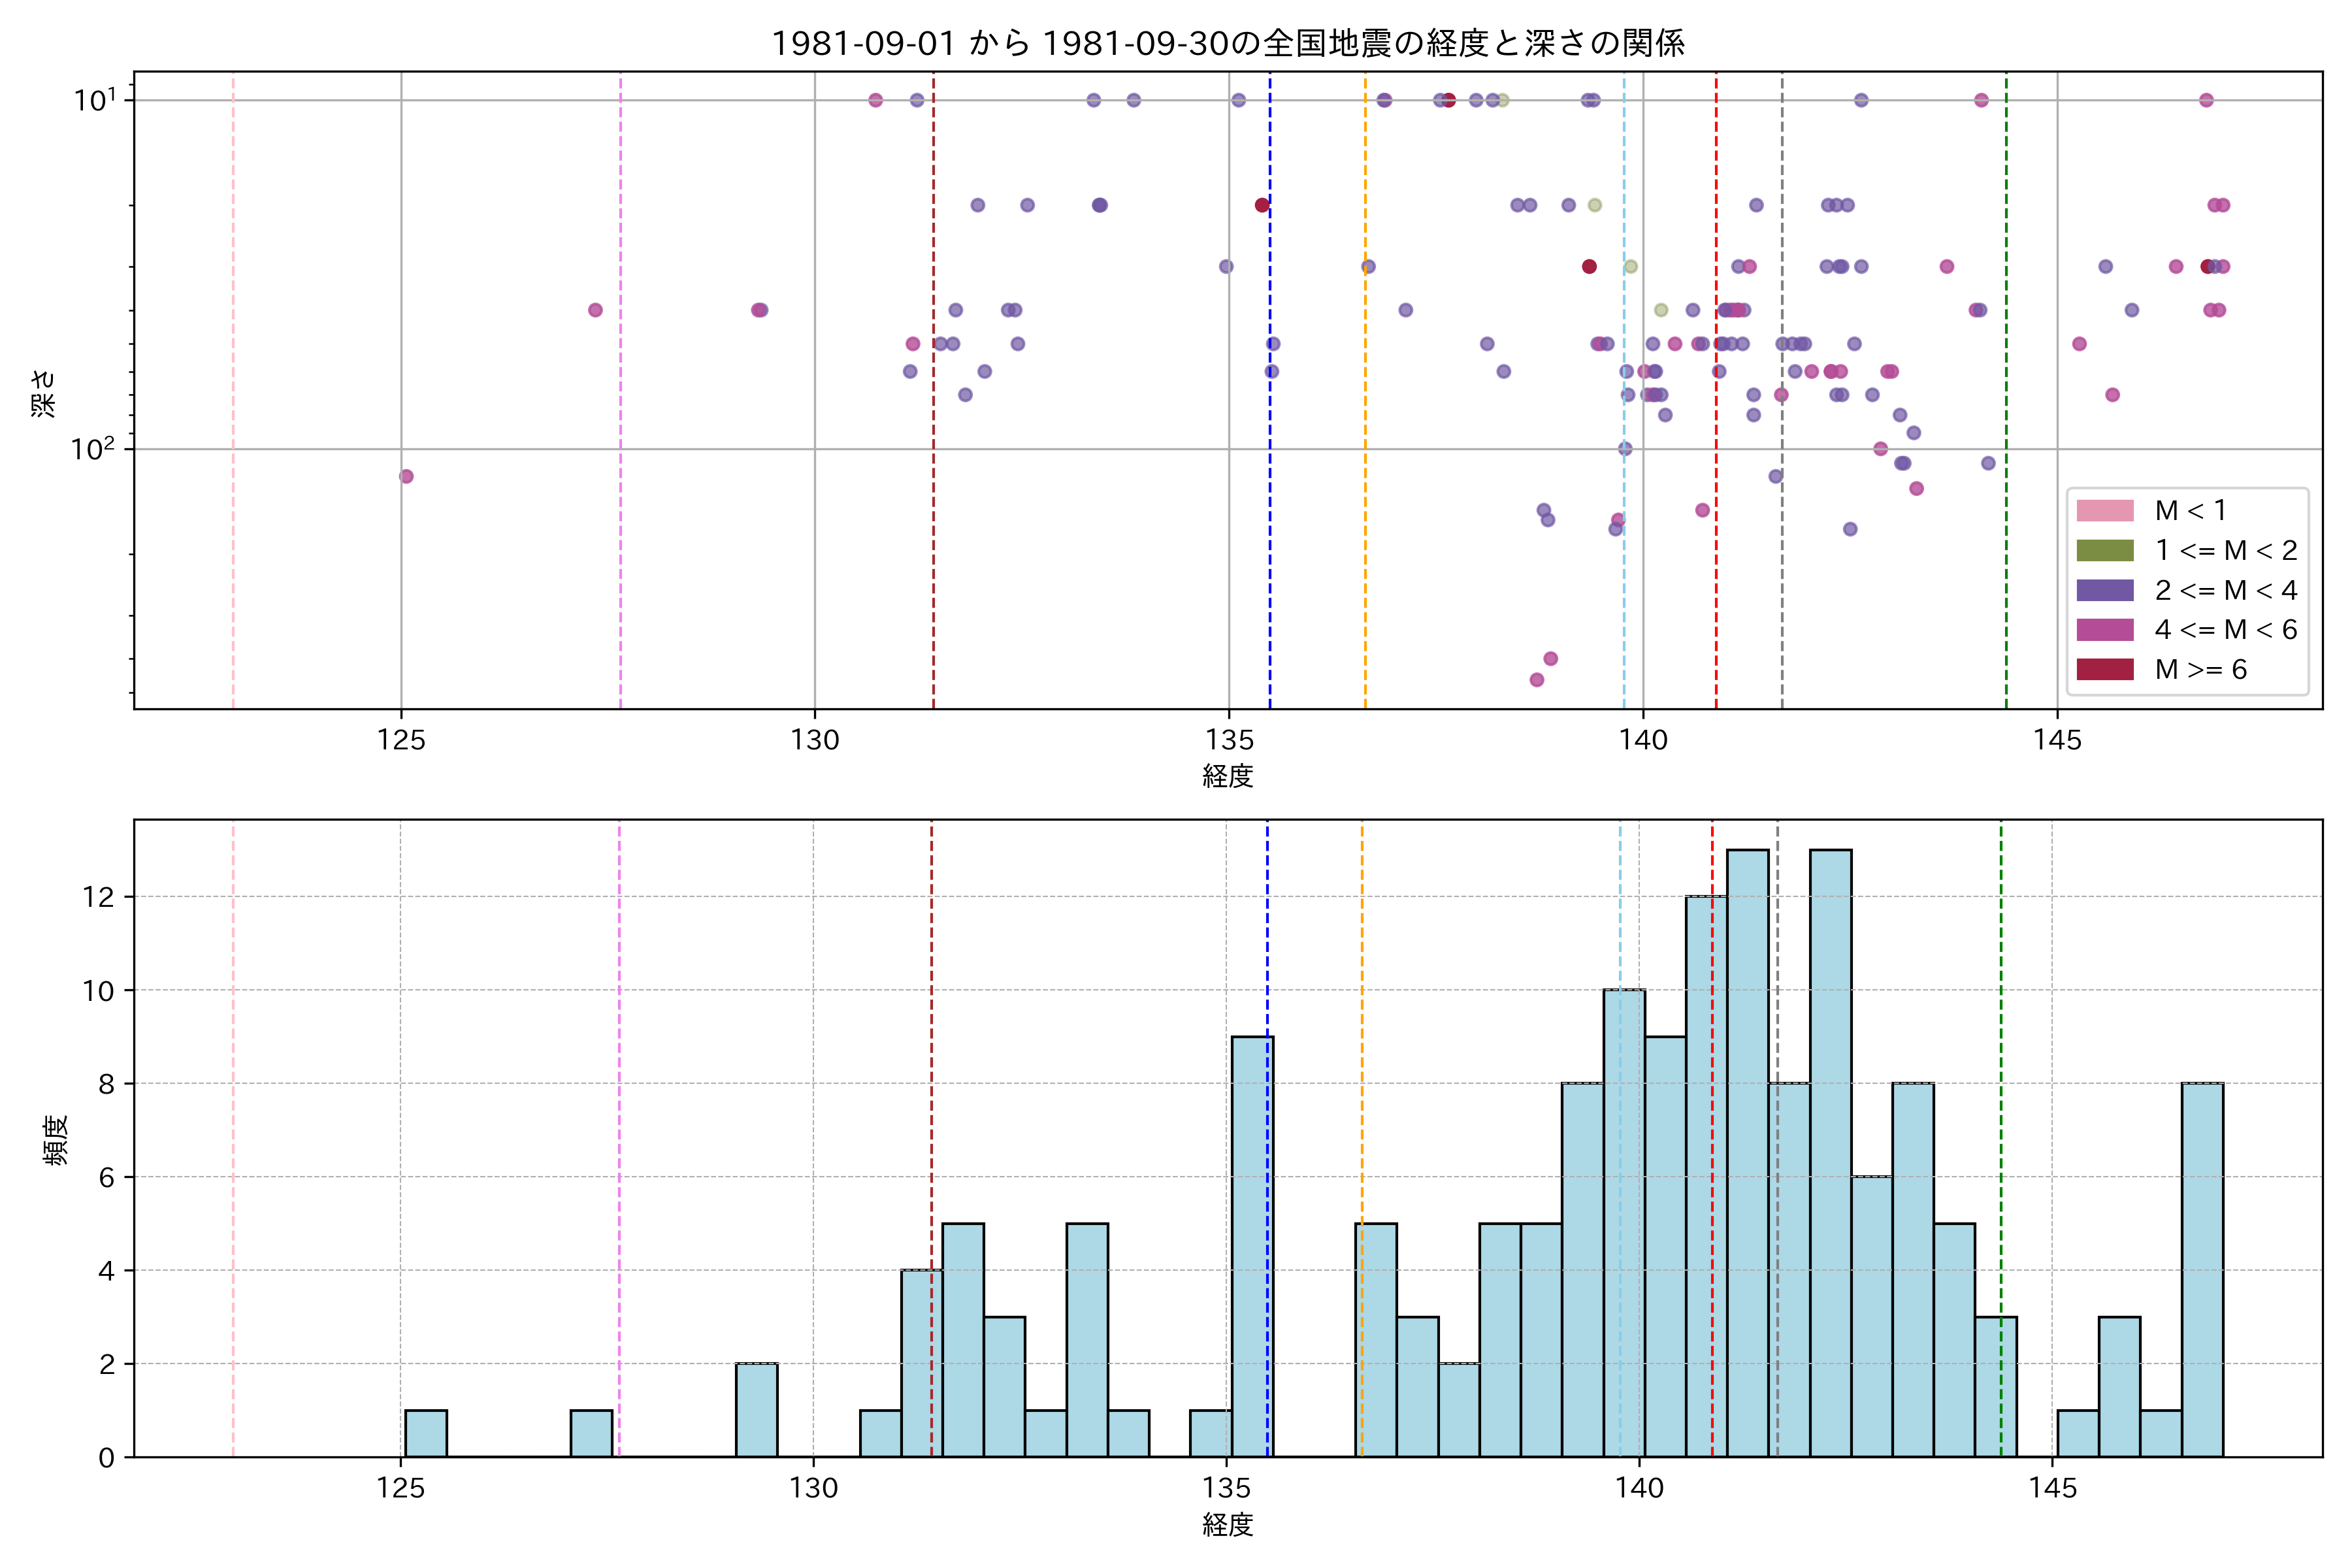Click the histogram bar at longitude 135
This screenshot has height=1568, width=2352.
click(x=1252, y=1247)
